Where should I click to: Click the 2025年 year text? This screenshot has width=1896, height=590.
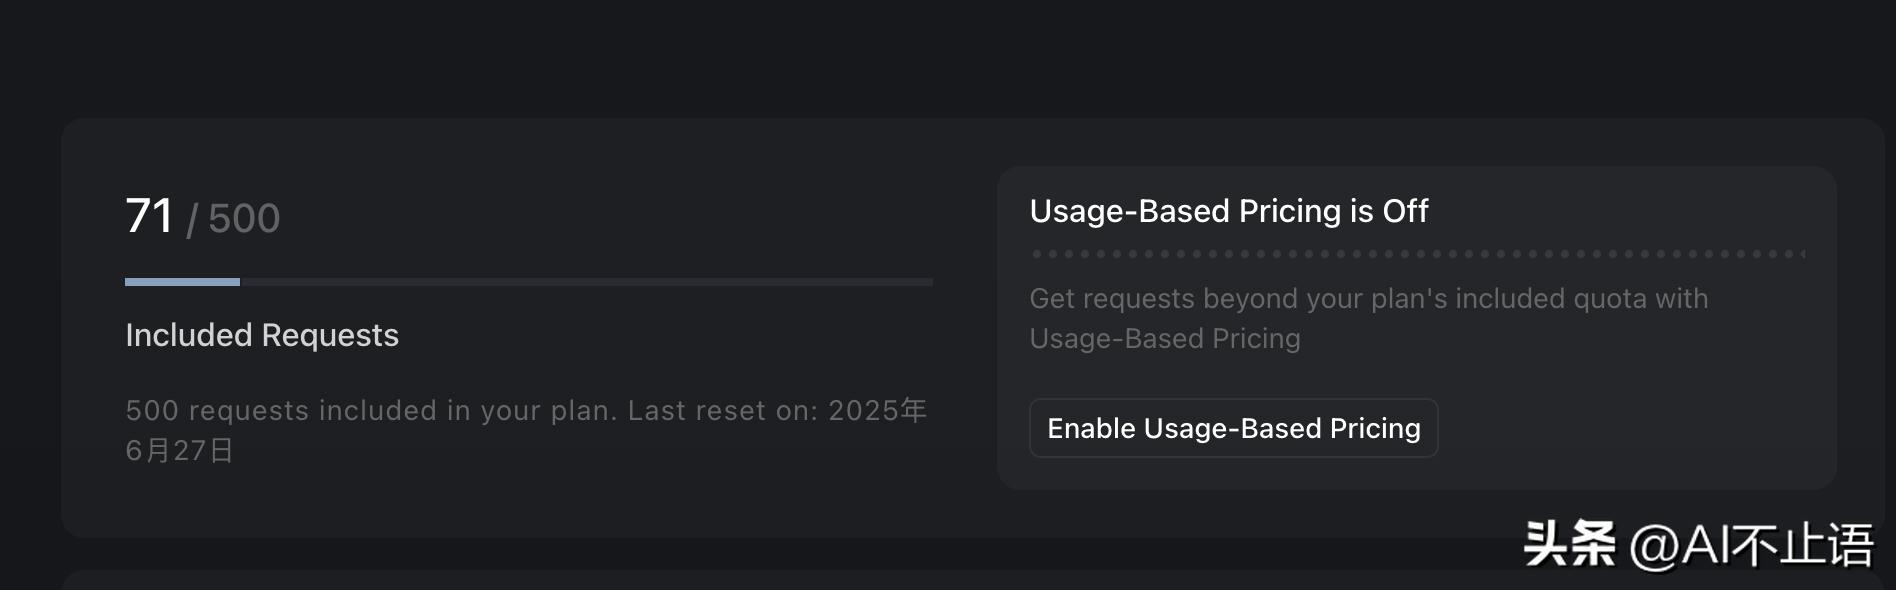877,410
